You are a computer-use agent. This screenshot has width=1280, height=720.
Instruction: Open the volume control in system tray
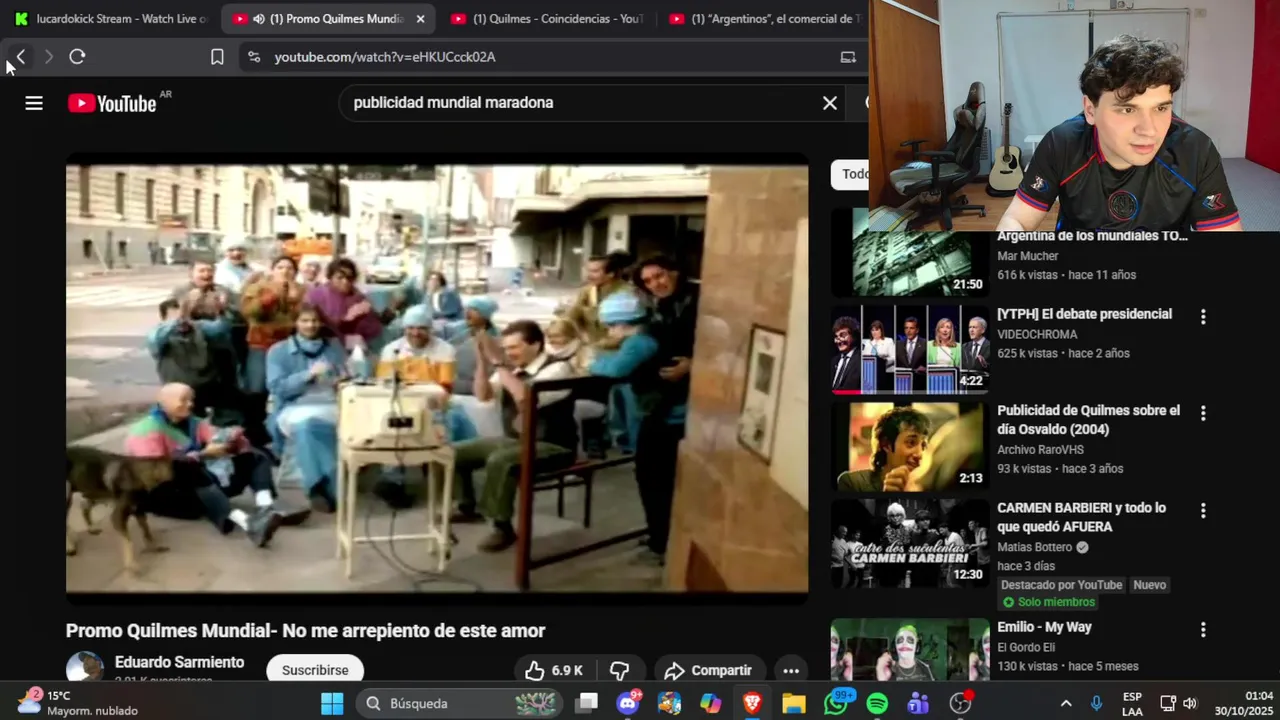(1189, 703)
